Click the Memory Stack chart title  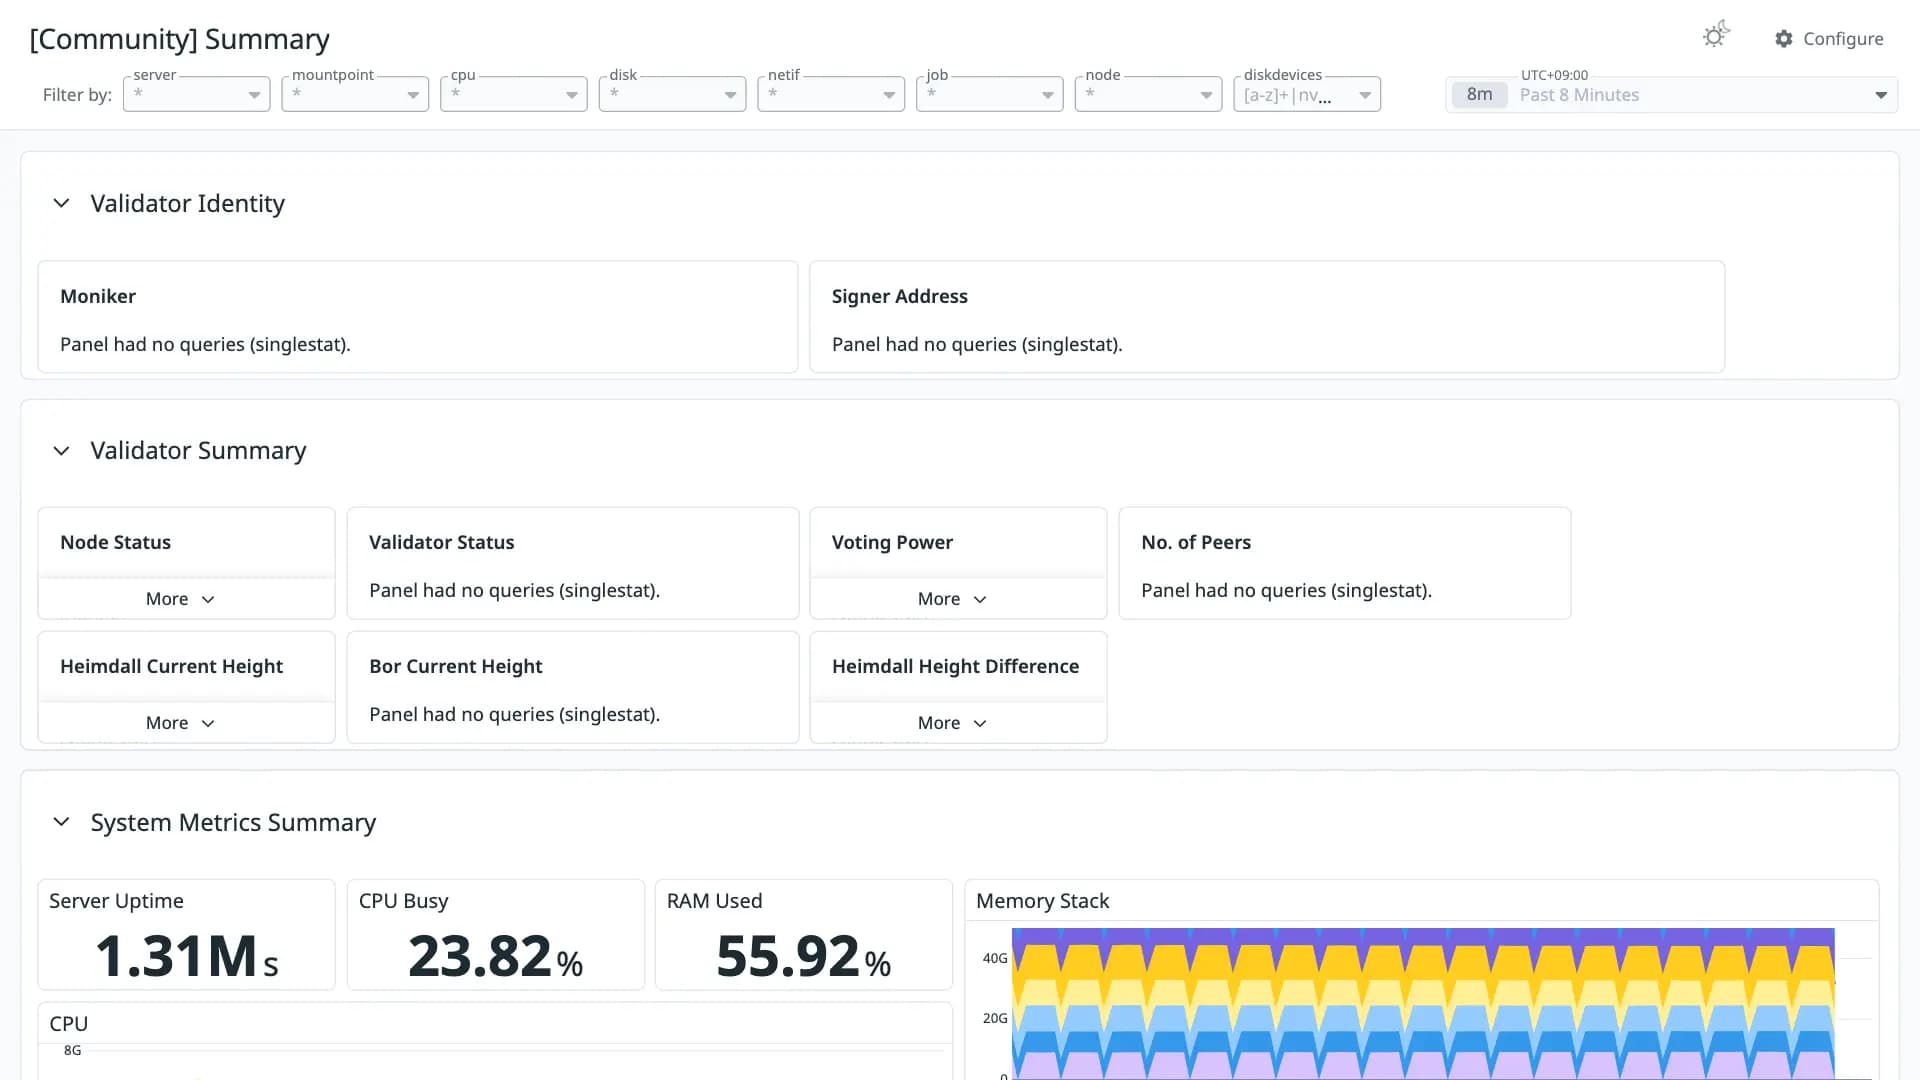pyautogui.click(x=1043, y=901)
